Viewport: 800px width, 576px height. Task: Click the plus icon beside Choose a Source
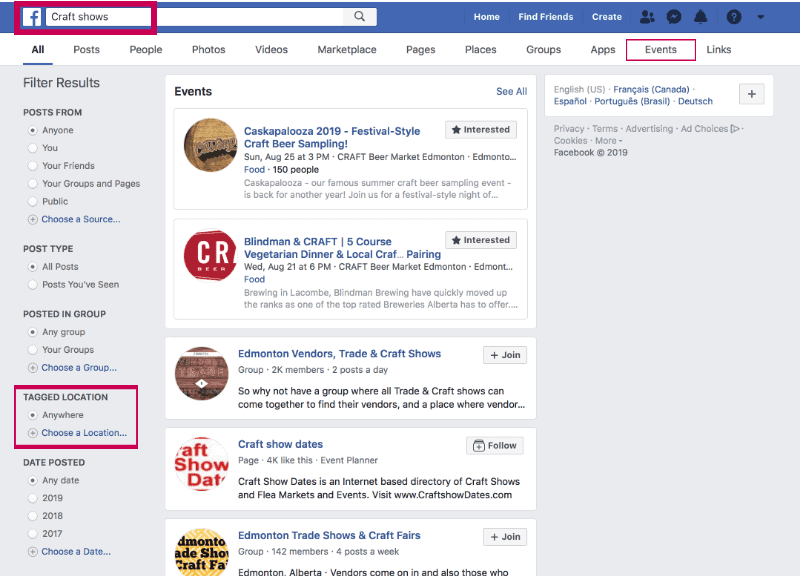pyautogui.click(x=33, y=219)
